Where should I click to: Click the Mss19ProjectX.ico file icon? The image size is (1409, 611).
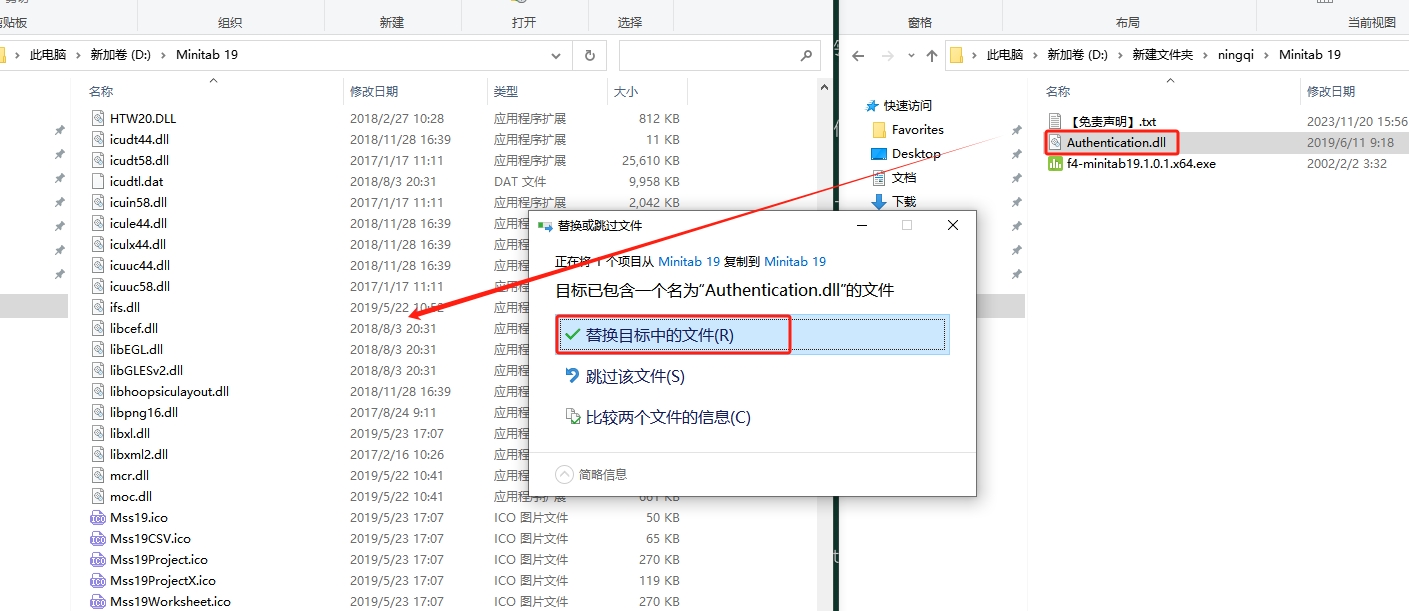pyautogui.click(x=97, y=580)
